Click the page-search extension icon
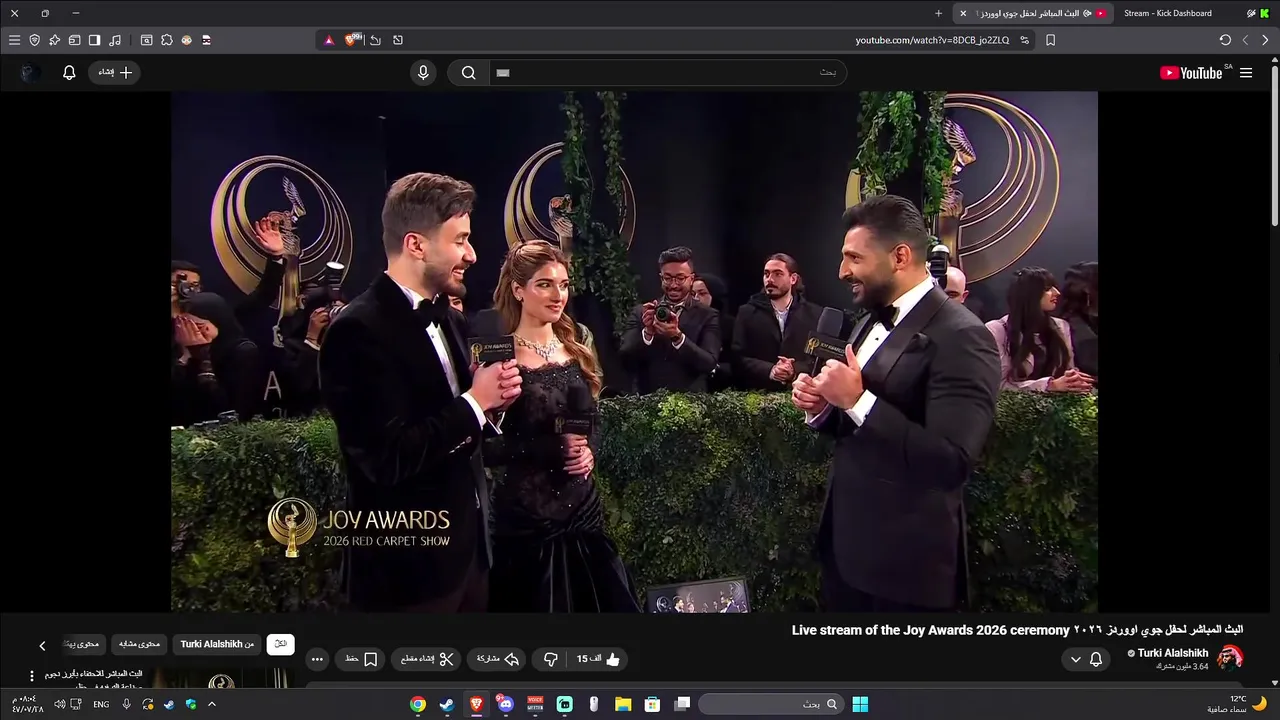 [x=146, y=40]
